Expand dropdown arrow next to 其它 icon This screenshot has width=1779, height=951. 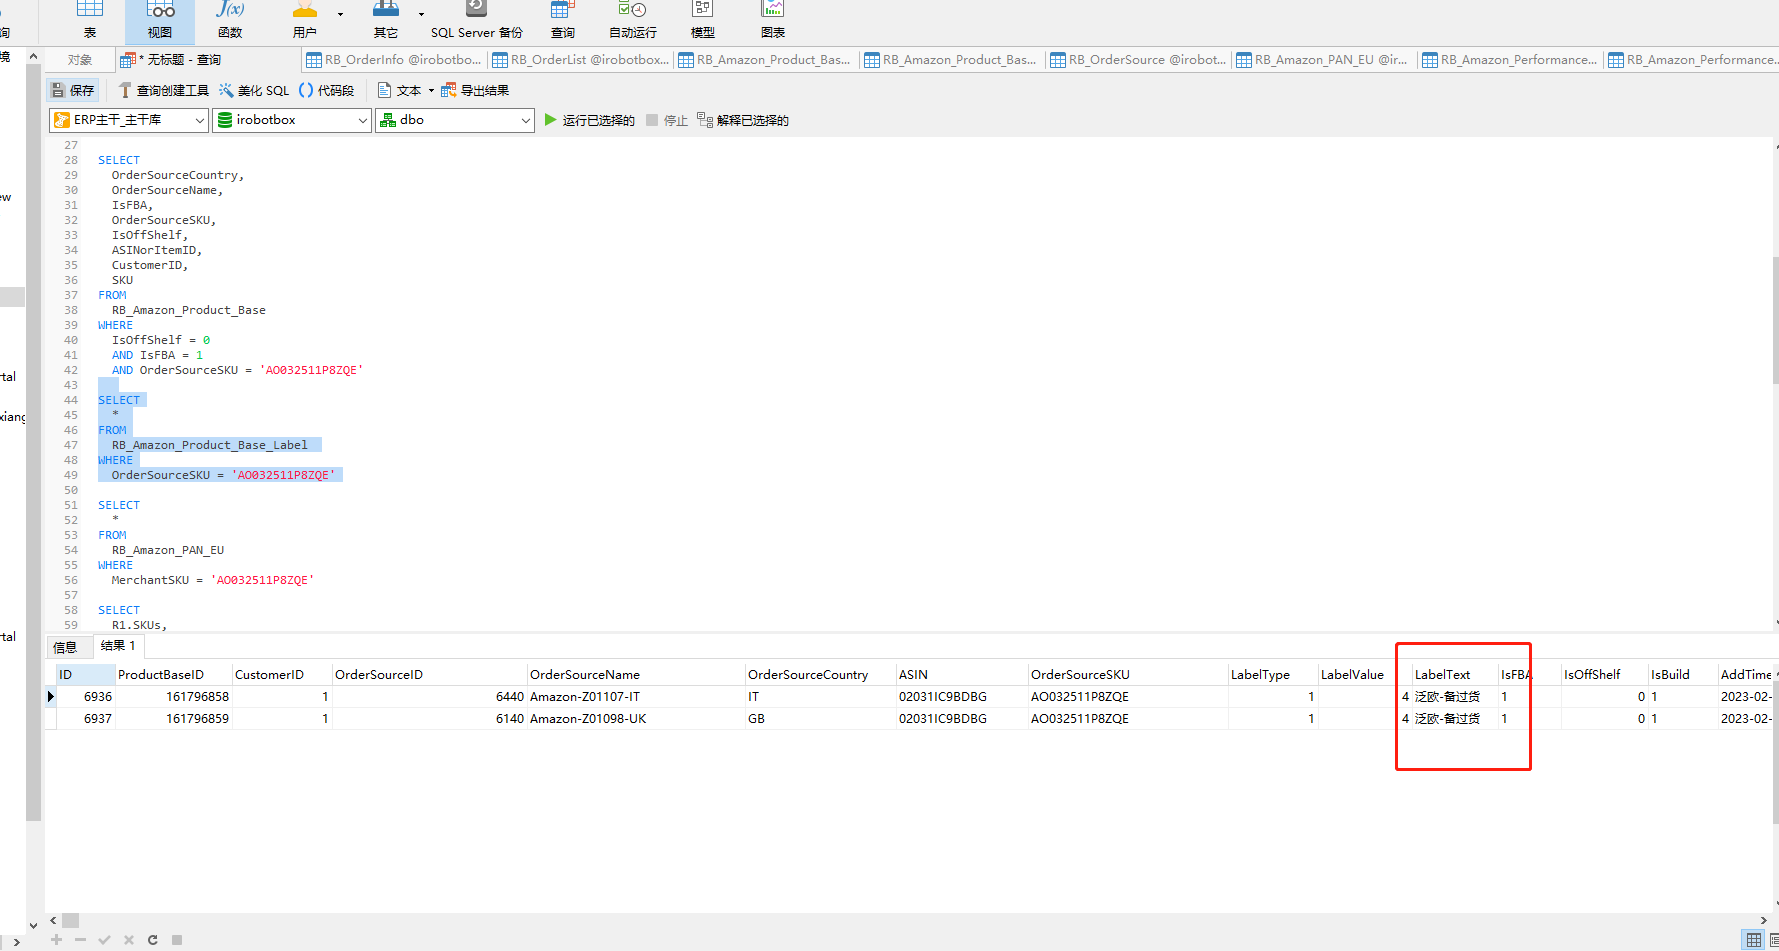pyautogui.click(x=421, y=14)
